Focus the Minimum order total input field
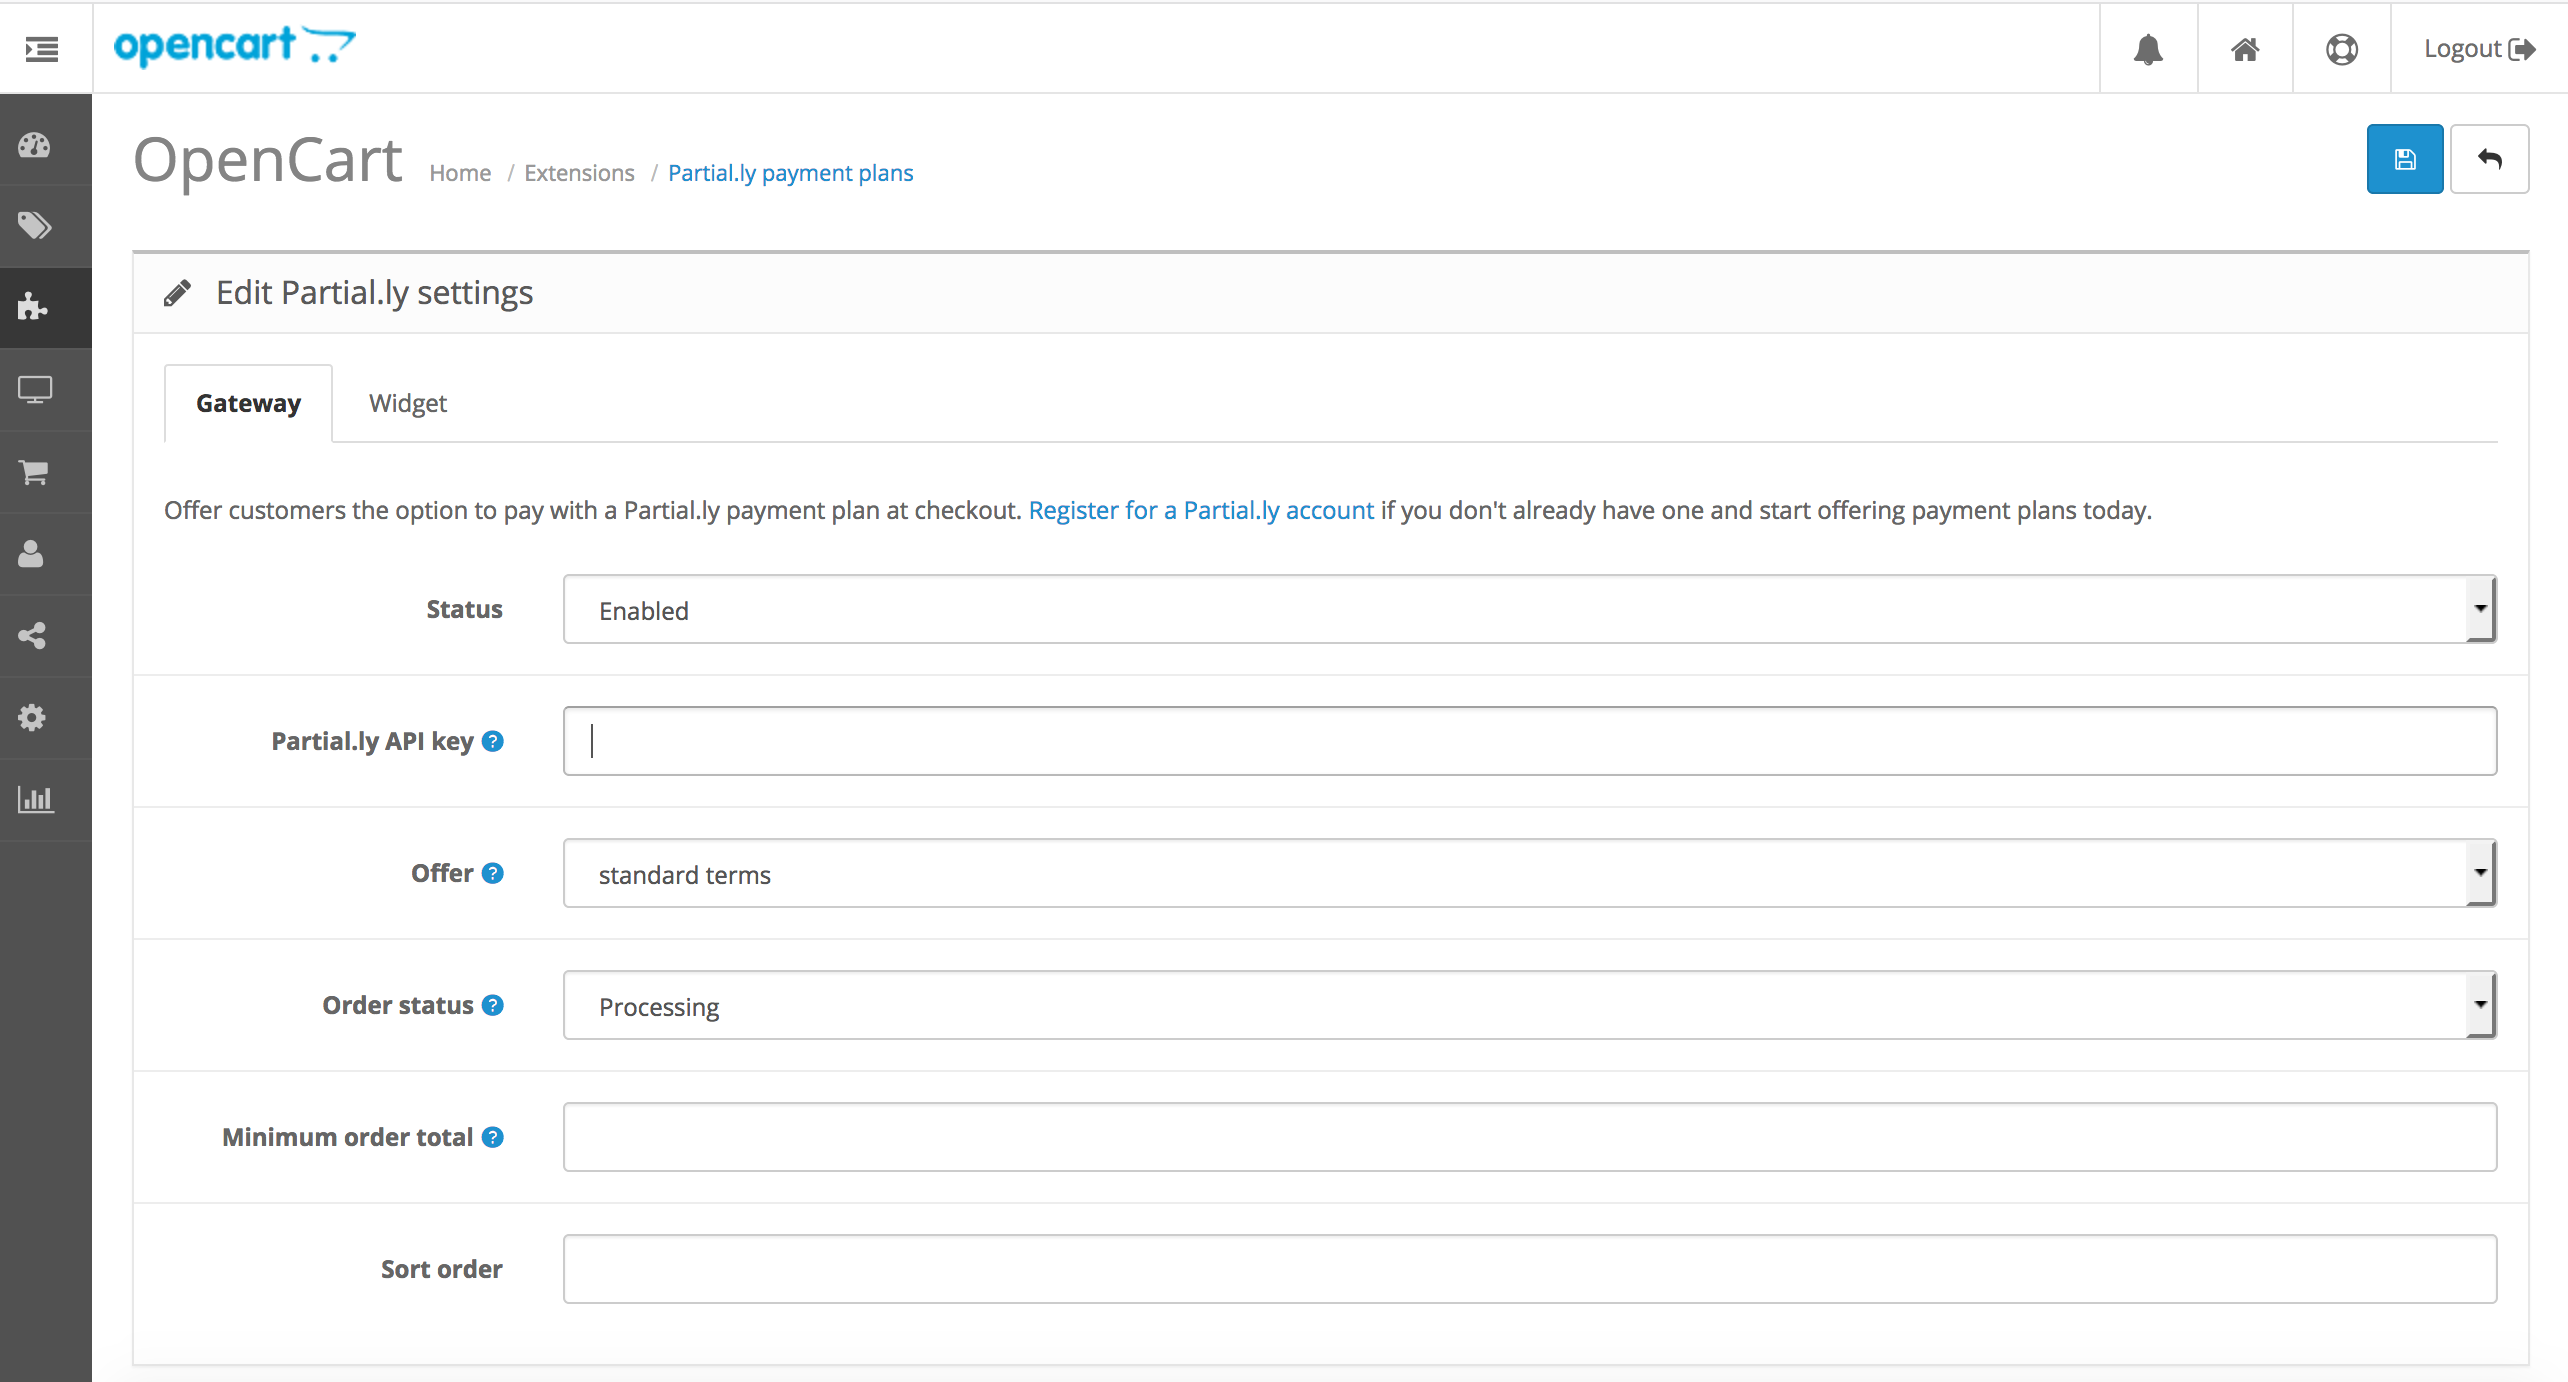This screenshot has width=2568, height=1382. point(1530,1137)
